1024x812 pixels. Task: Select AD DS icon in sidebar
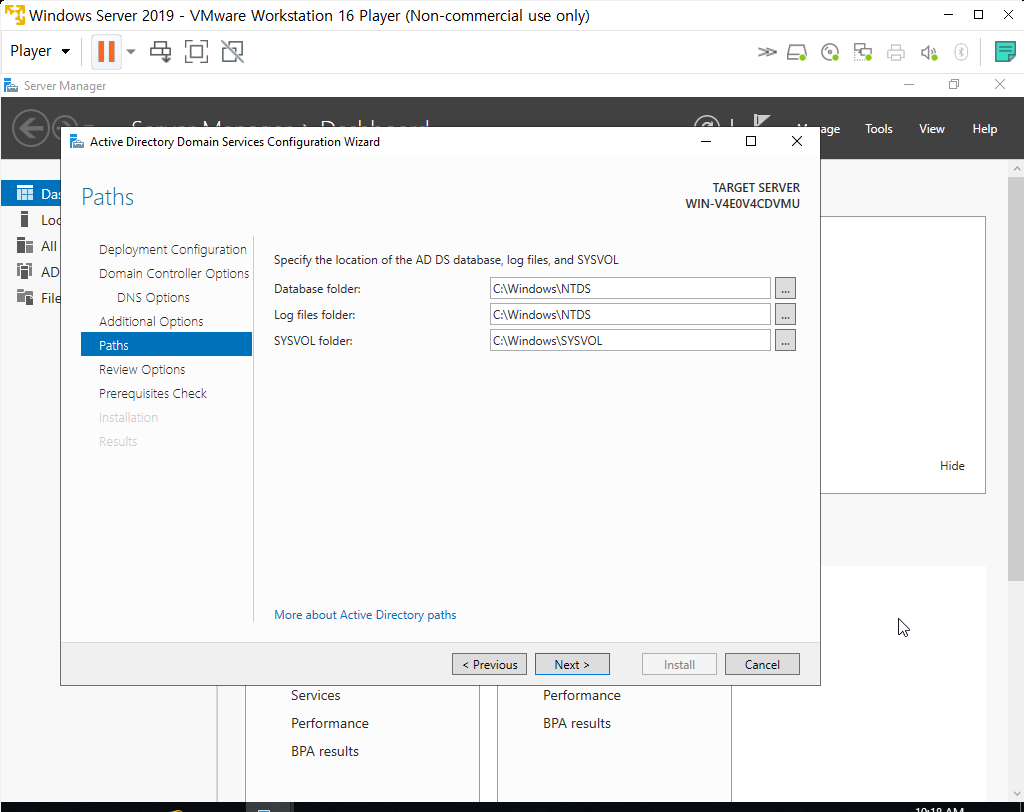25,271
